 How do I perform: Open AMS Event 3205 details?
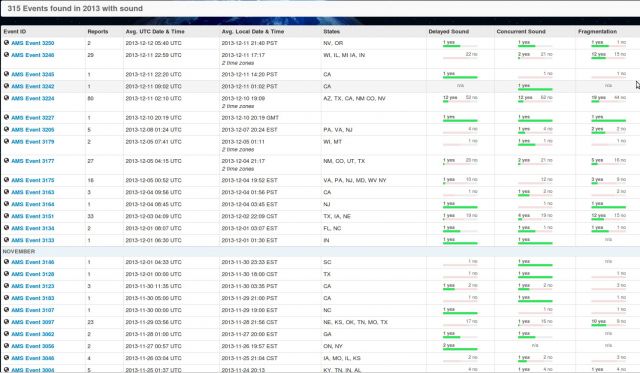click(x=33, y=130)
